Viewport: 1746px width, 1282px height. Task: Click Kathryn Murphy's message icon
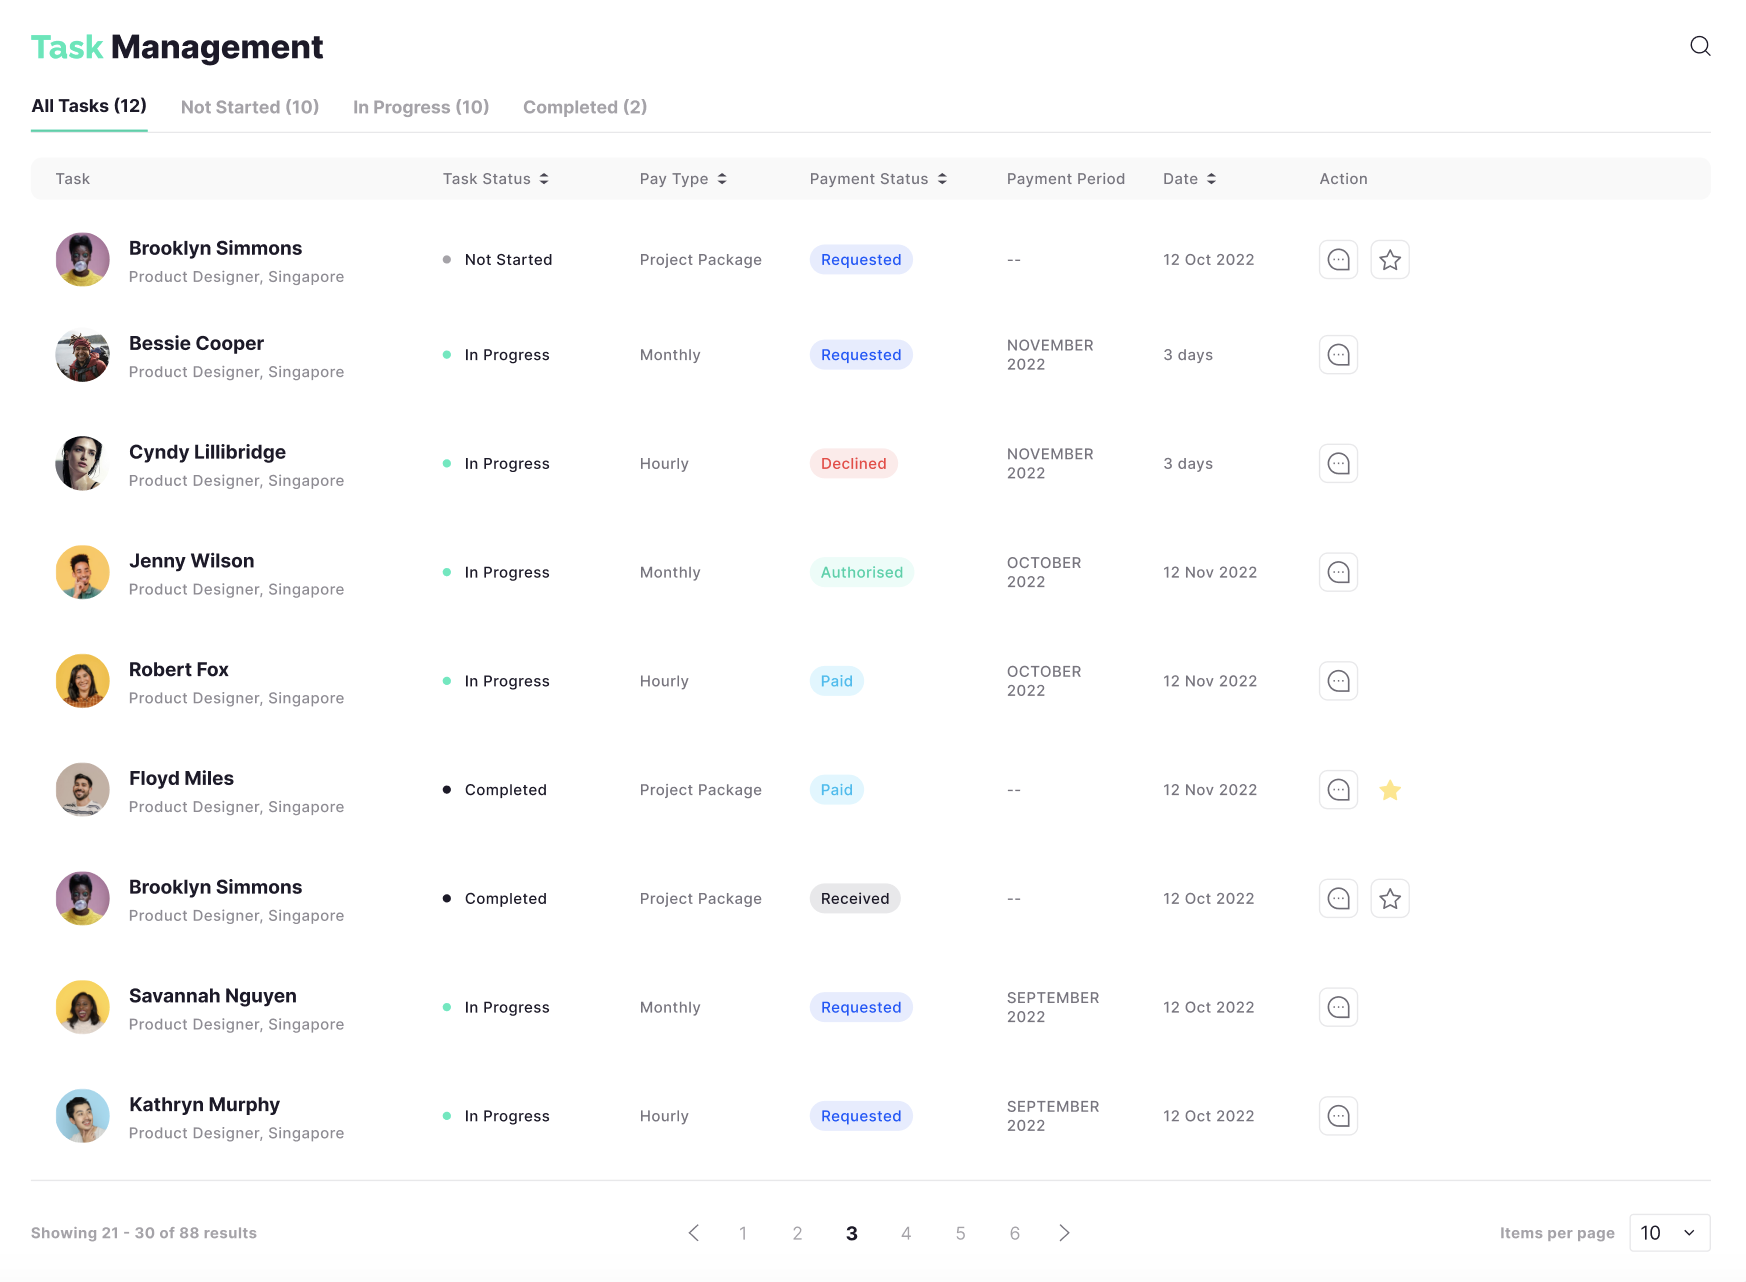pyautogui.click(x=1338, y=1116)
